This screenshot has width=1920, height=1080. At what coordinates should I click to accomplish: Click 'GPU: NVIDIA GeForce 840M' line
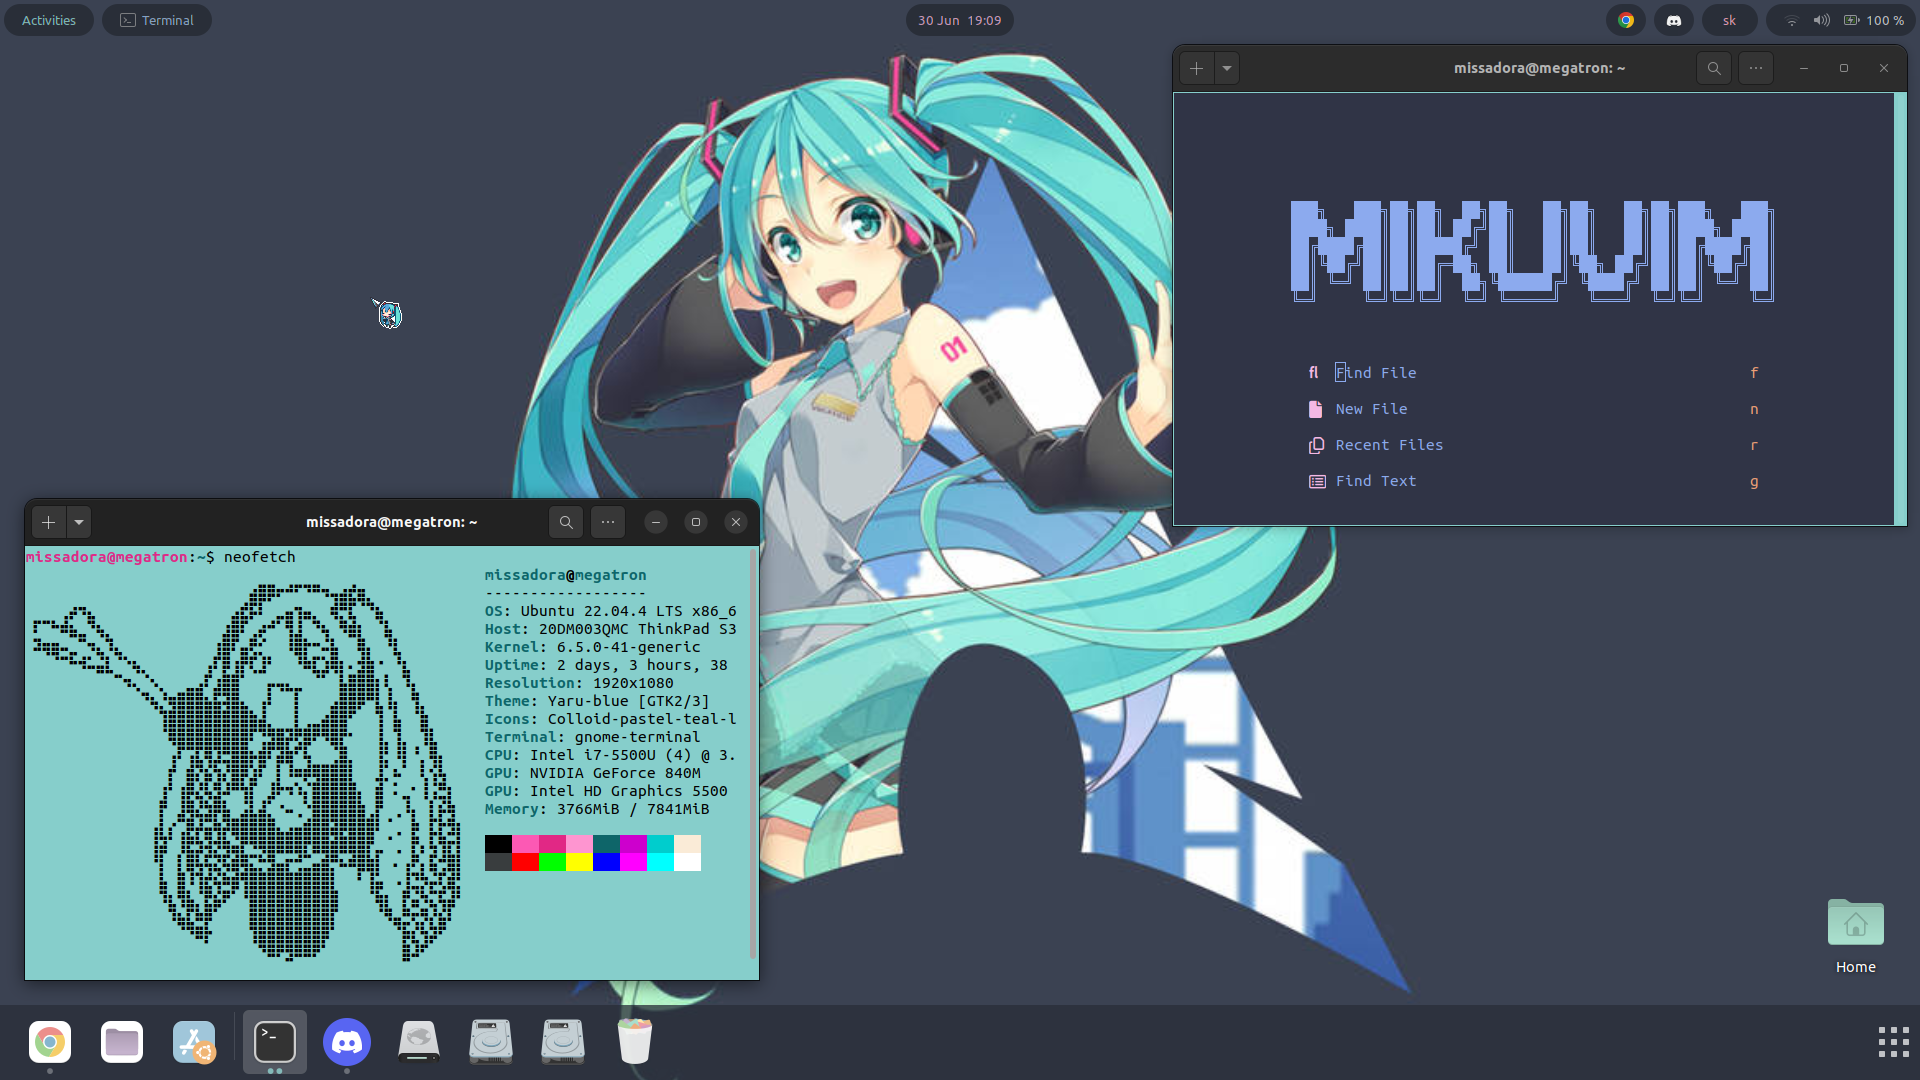(x=593, y=773)
